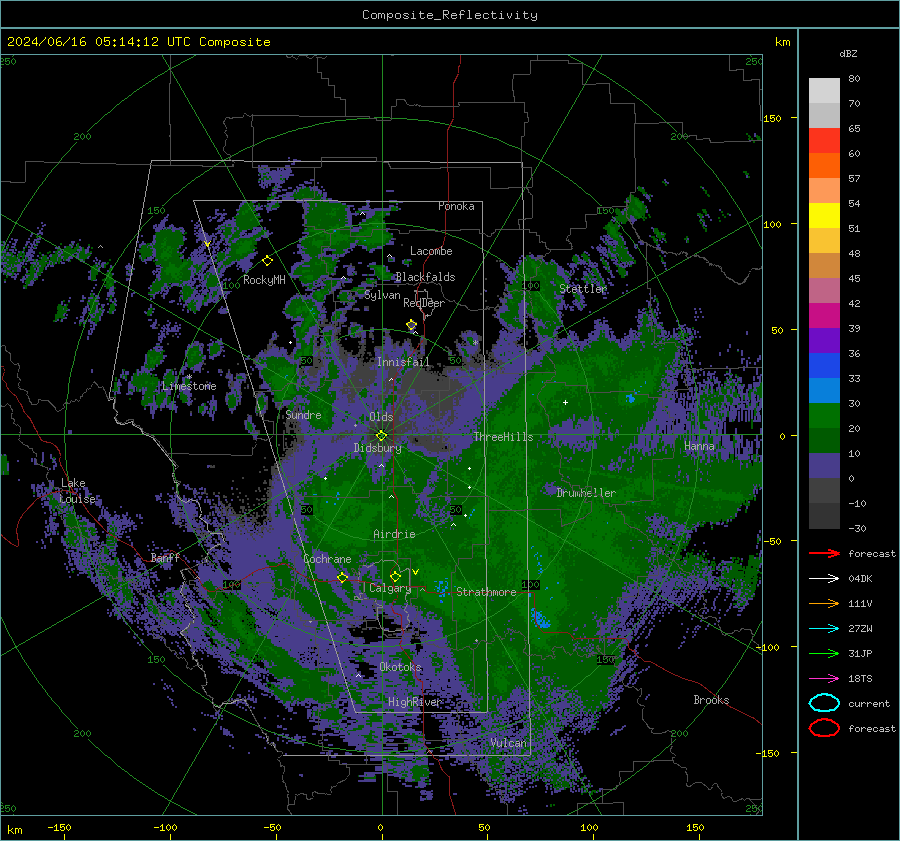Select the slate purple 0-10 dBZ swatch
The image size is (900, 841).
(824, 466)
